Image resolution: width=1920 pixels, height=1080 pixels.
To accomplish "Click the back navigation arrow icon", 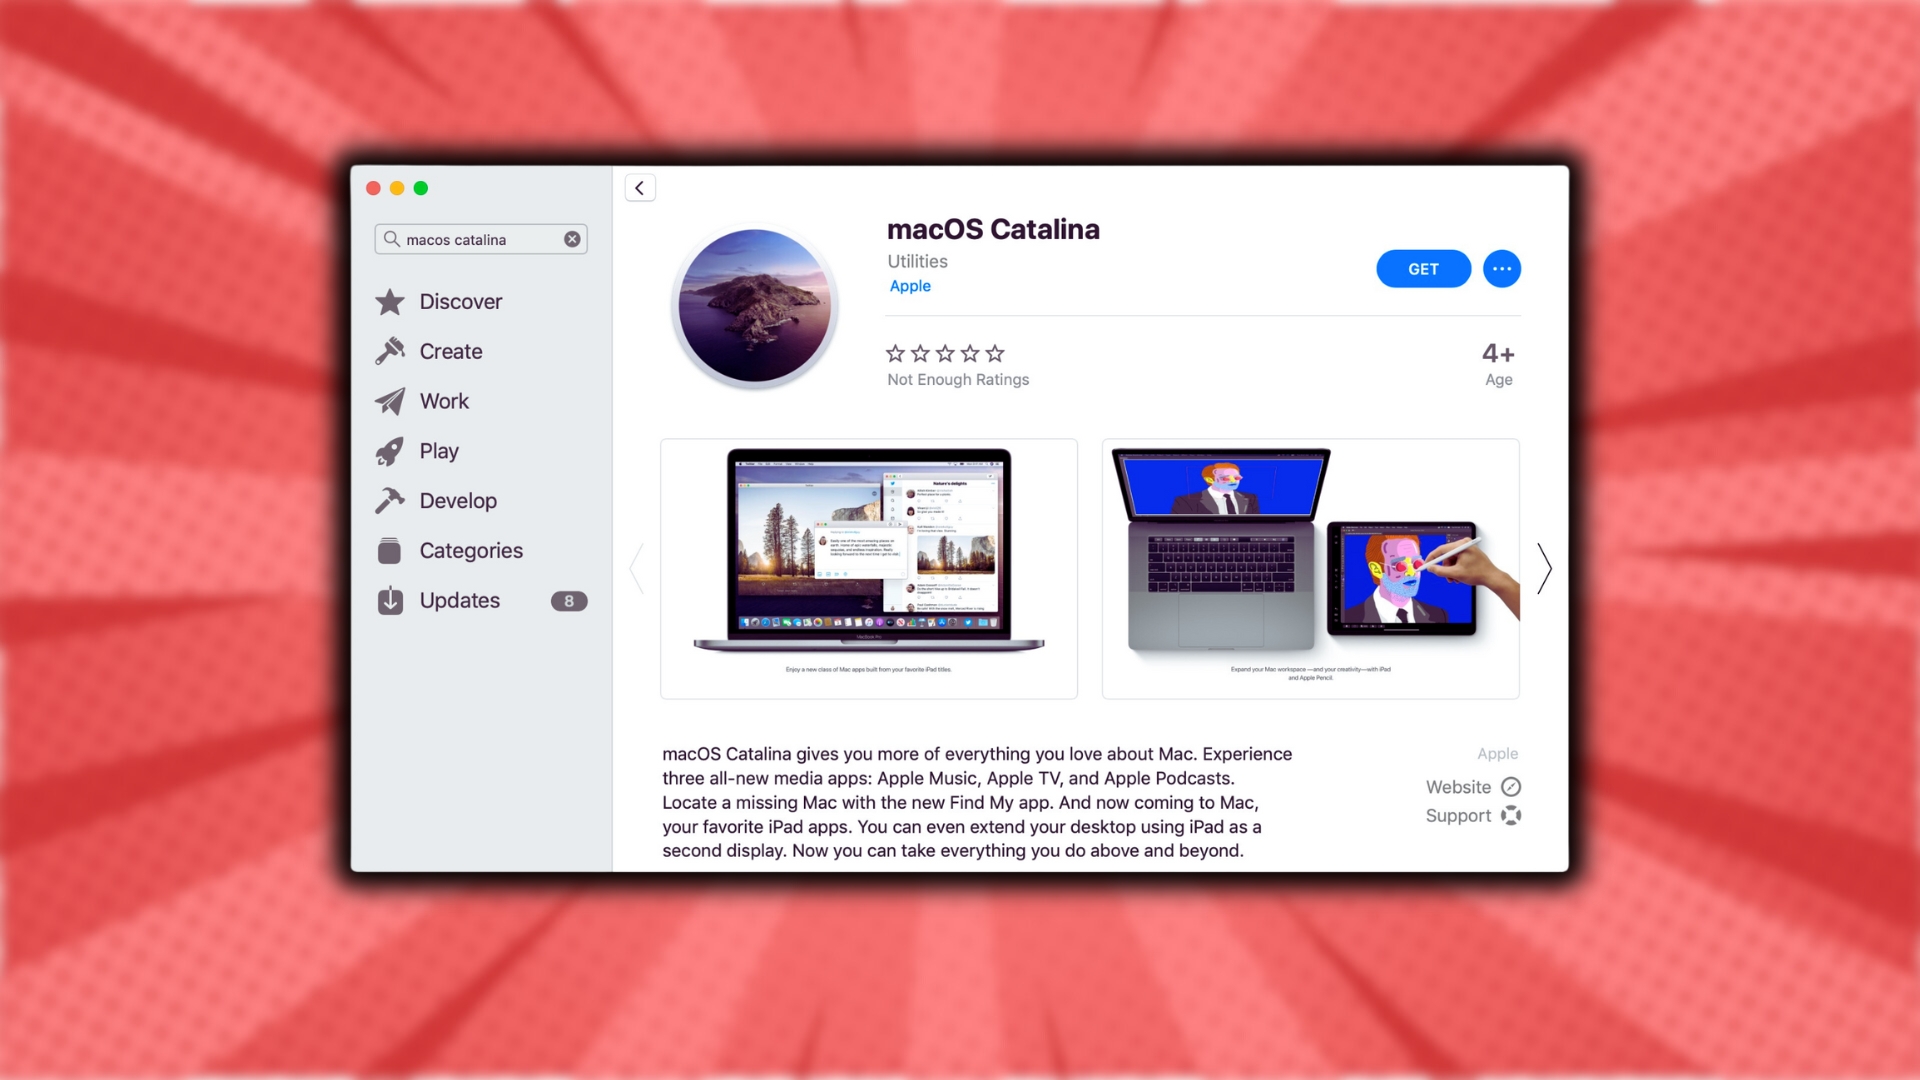I will (x=640, y=187).
